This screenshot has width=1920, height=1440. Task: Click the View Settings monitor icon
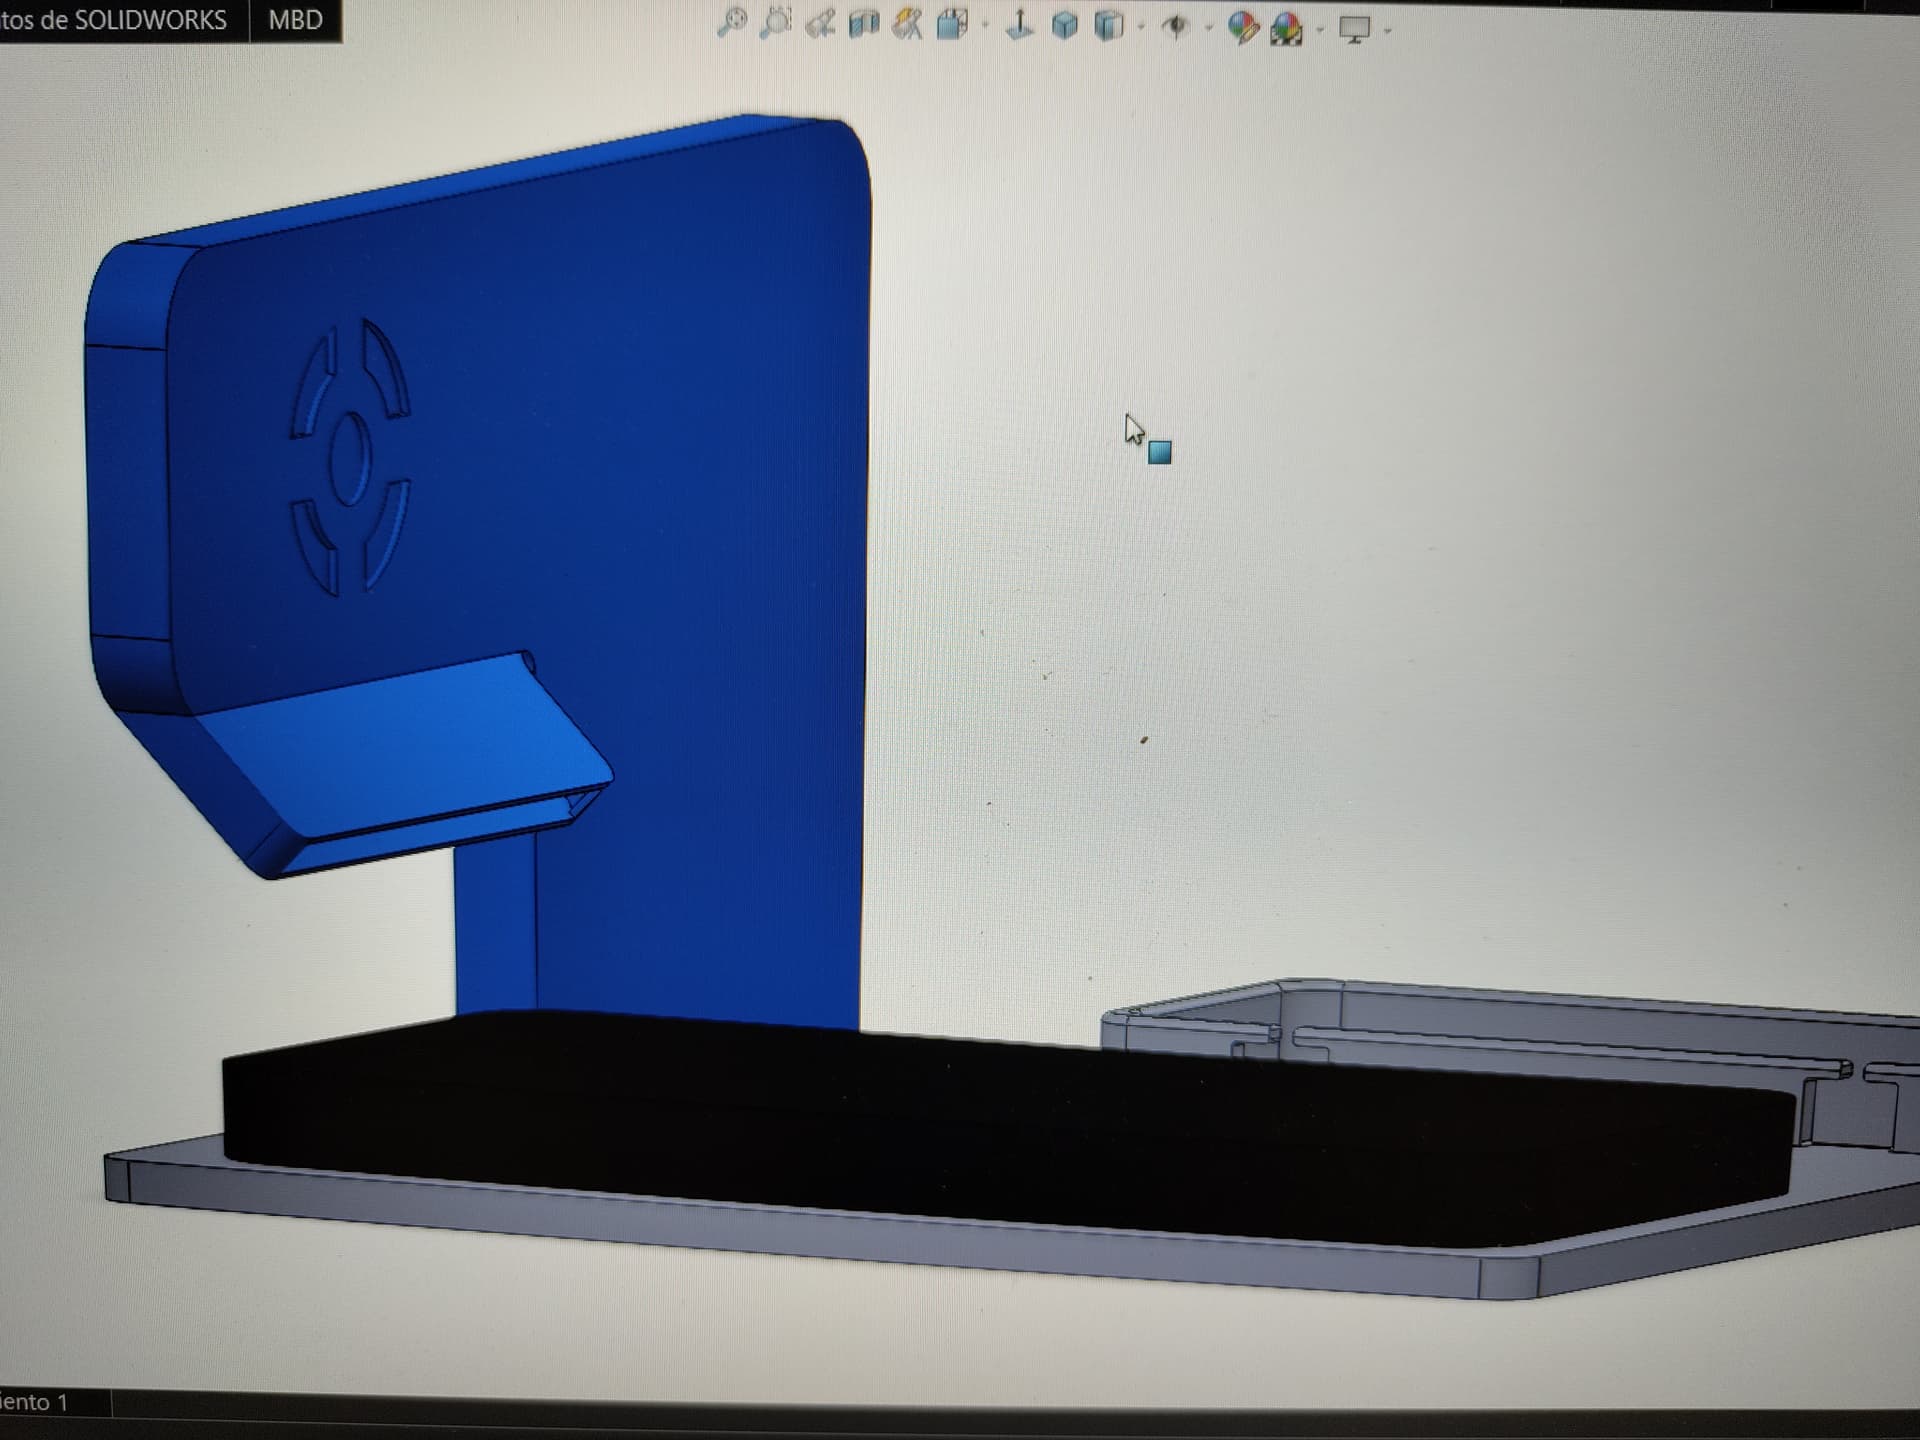[x=1355, y=31]
